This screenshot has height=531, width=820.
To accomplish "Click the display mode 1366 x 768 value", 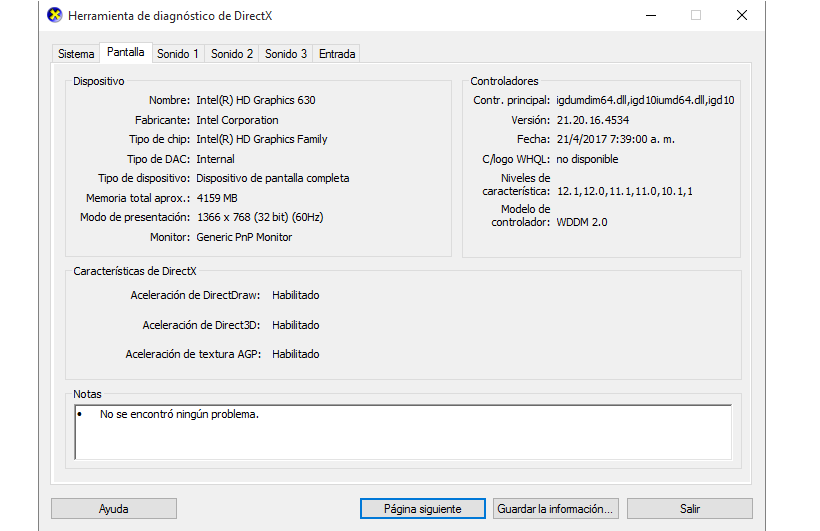I will click(x=260, y=217).
